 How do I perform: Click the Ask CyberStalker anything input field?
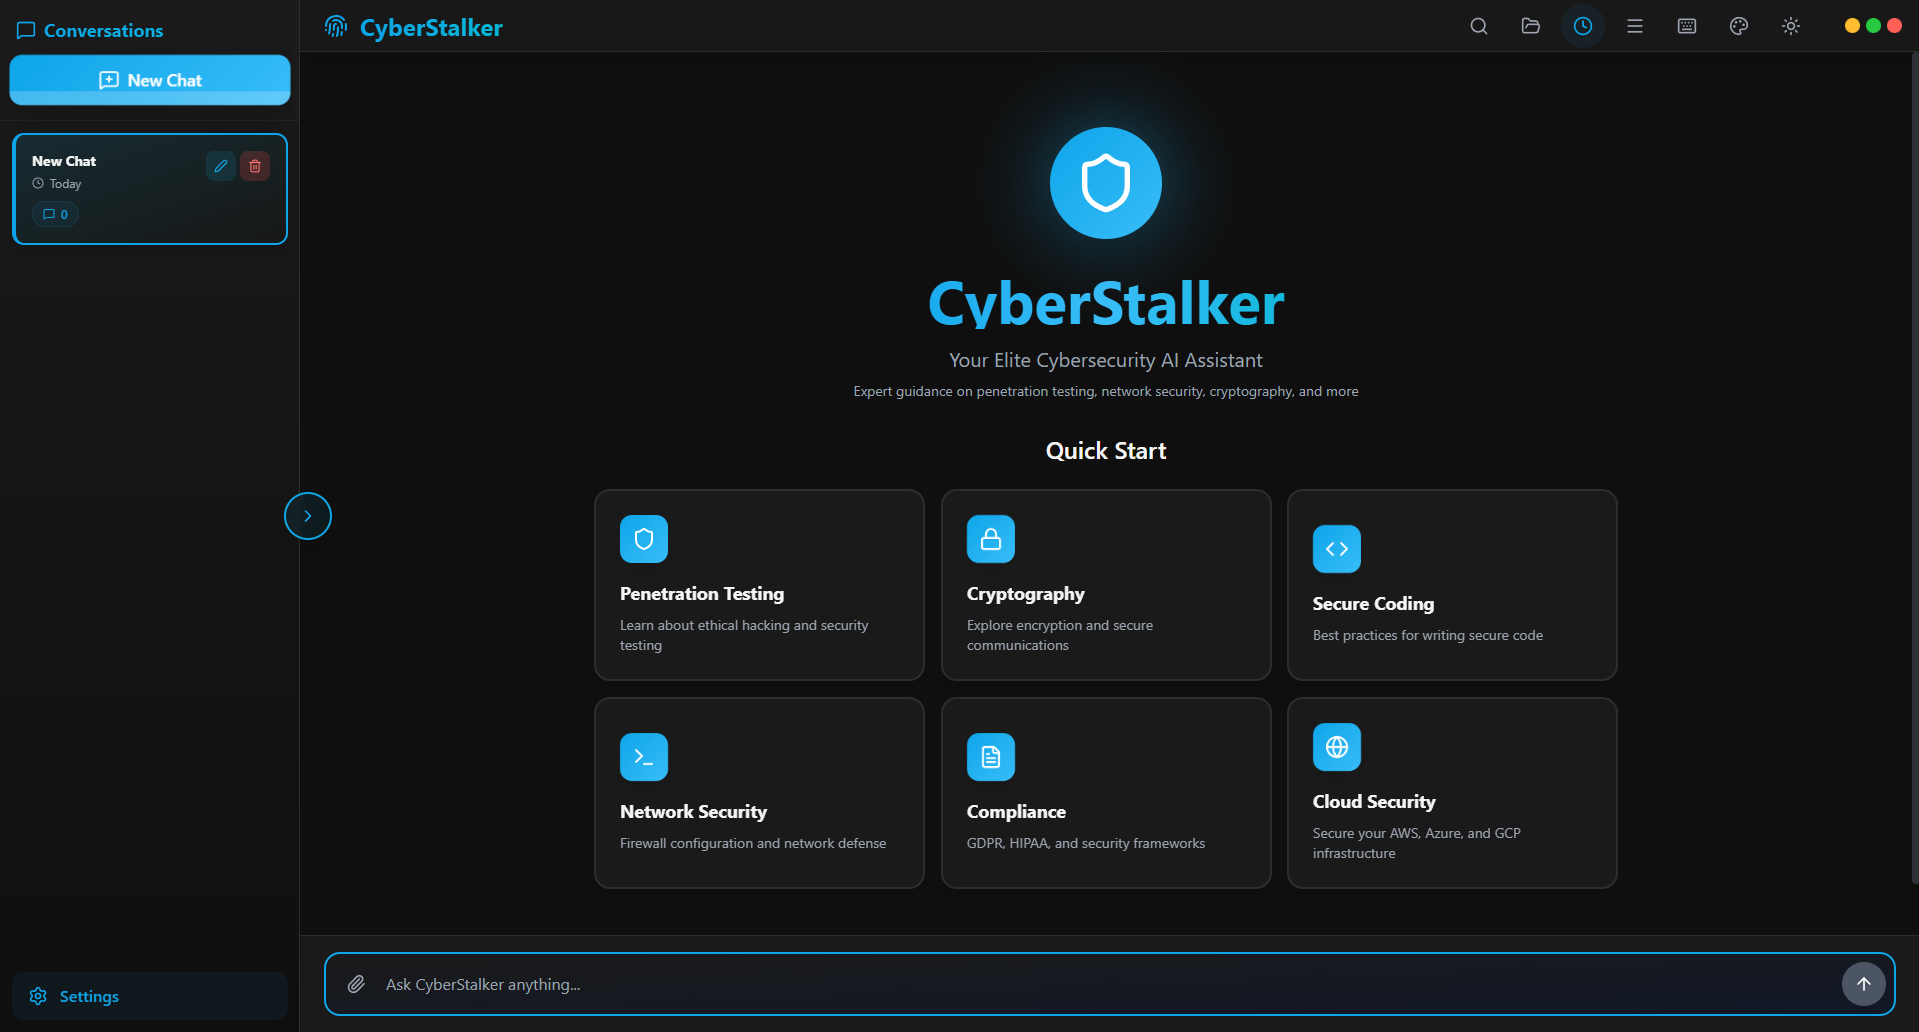point(1100,984)
